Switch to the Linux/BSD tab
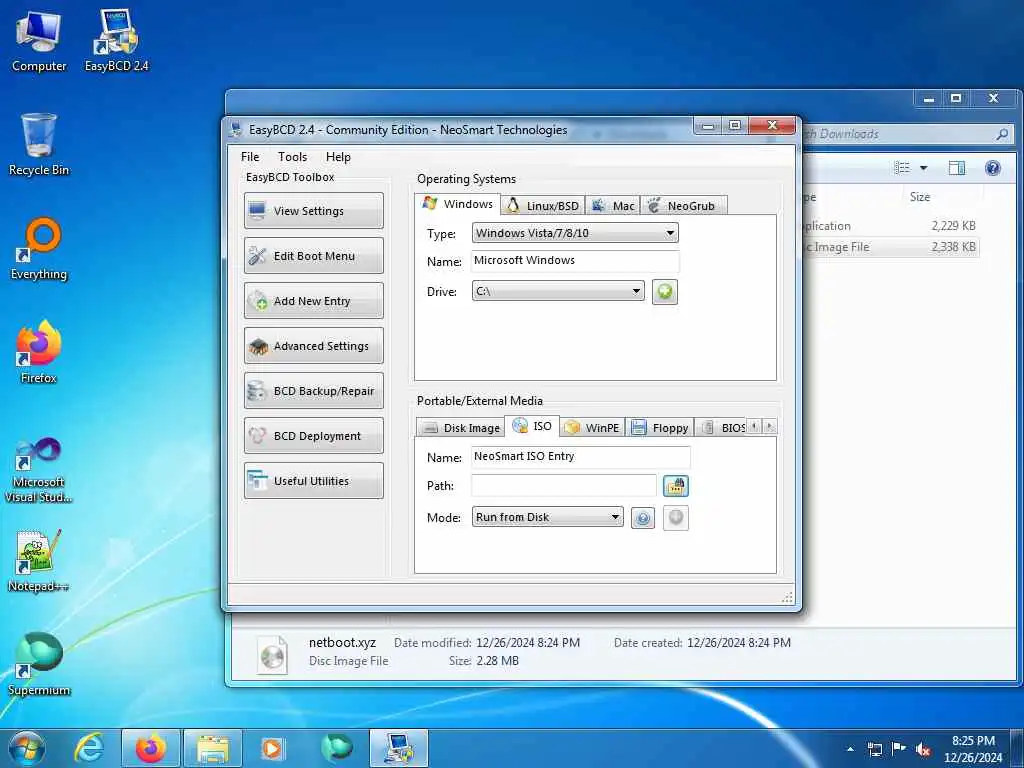Viewport: 1024px width, 768px height. (543, 206)
